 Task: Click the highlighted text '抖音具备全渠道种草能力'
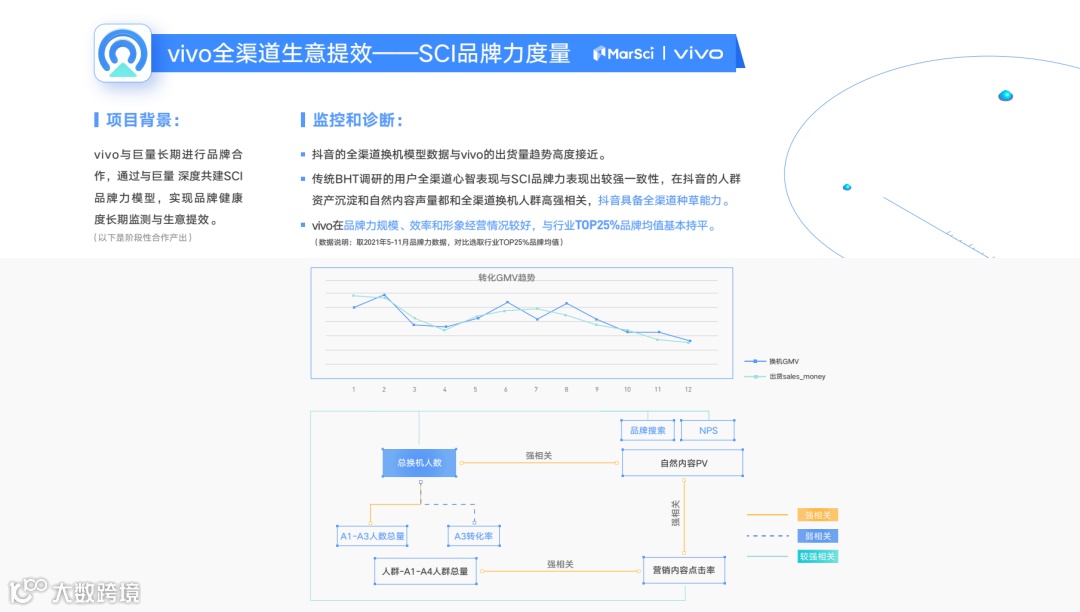pos(659,200)
